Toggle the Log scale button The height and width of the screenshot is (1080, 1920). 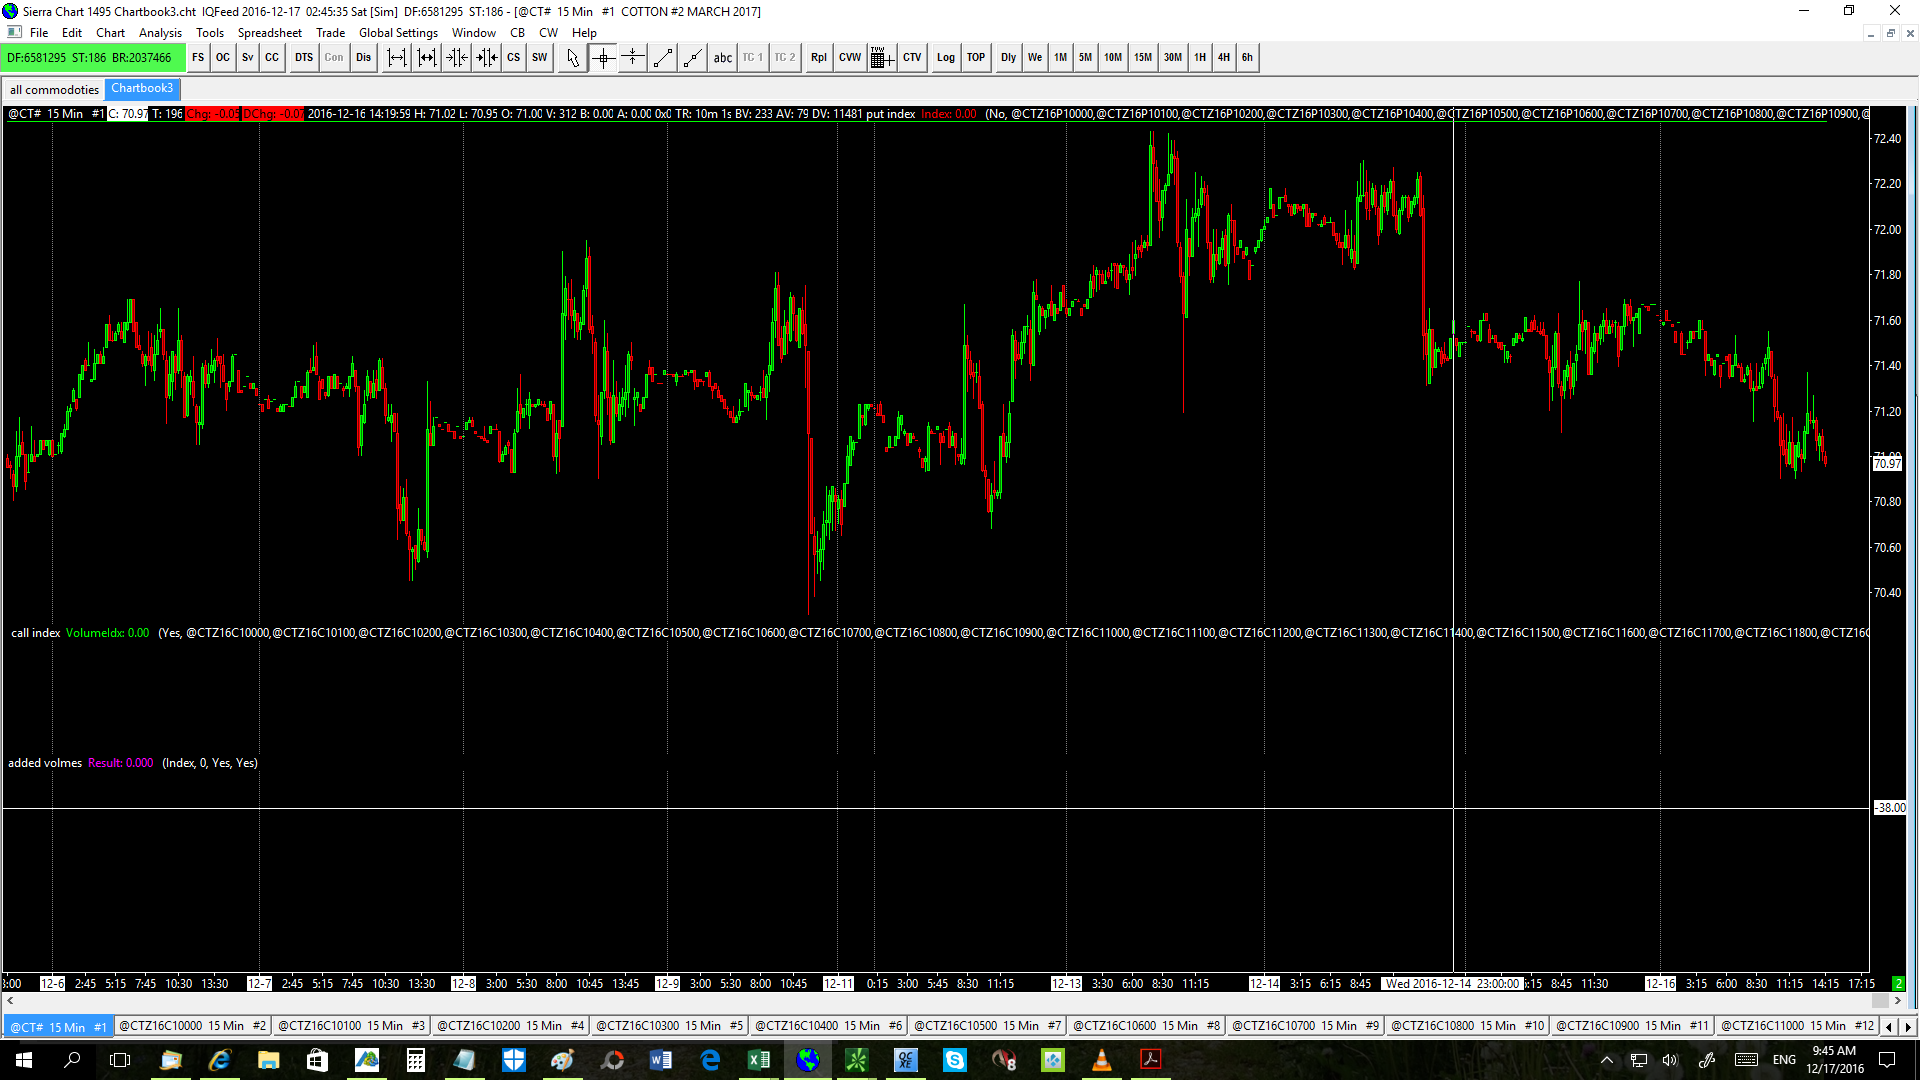(945, 58)
